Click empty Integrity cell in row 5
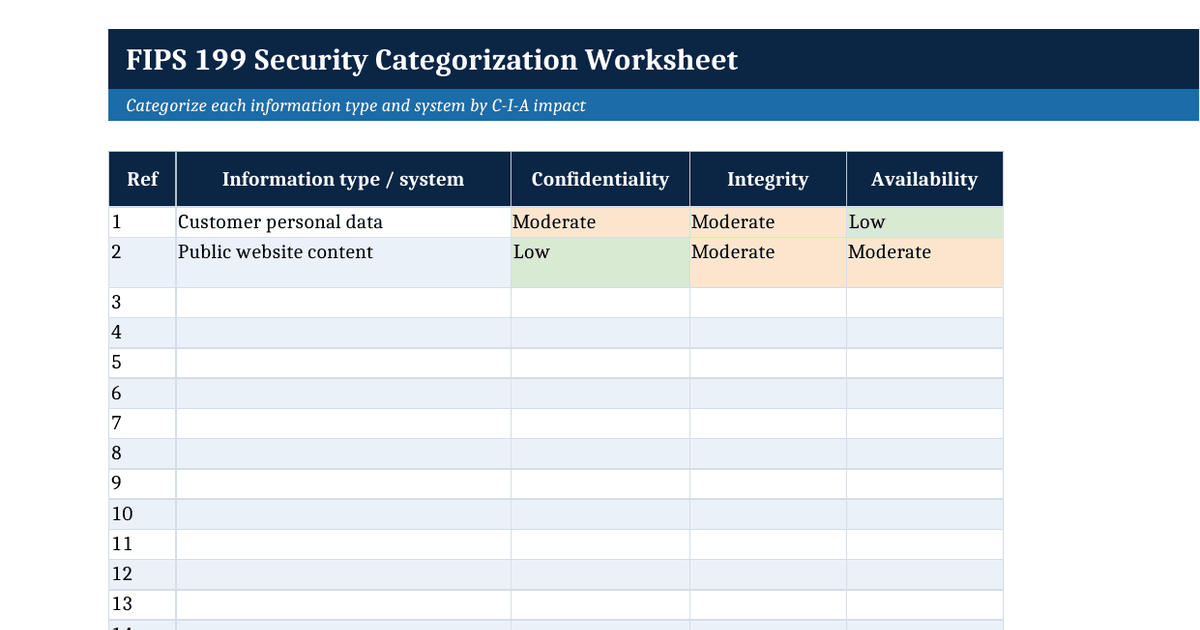Viewport: 1200px width, 630px height. tap(768, 362)
